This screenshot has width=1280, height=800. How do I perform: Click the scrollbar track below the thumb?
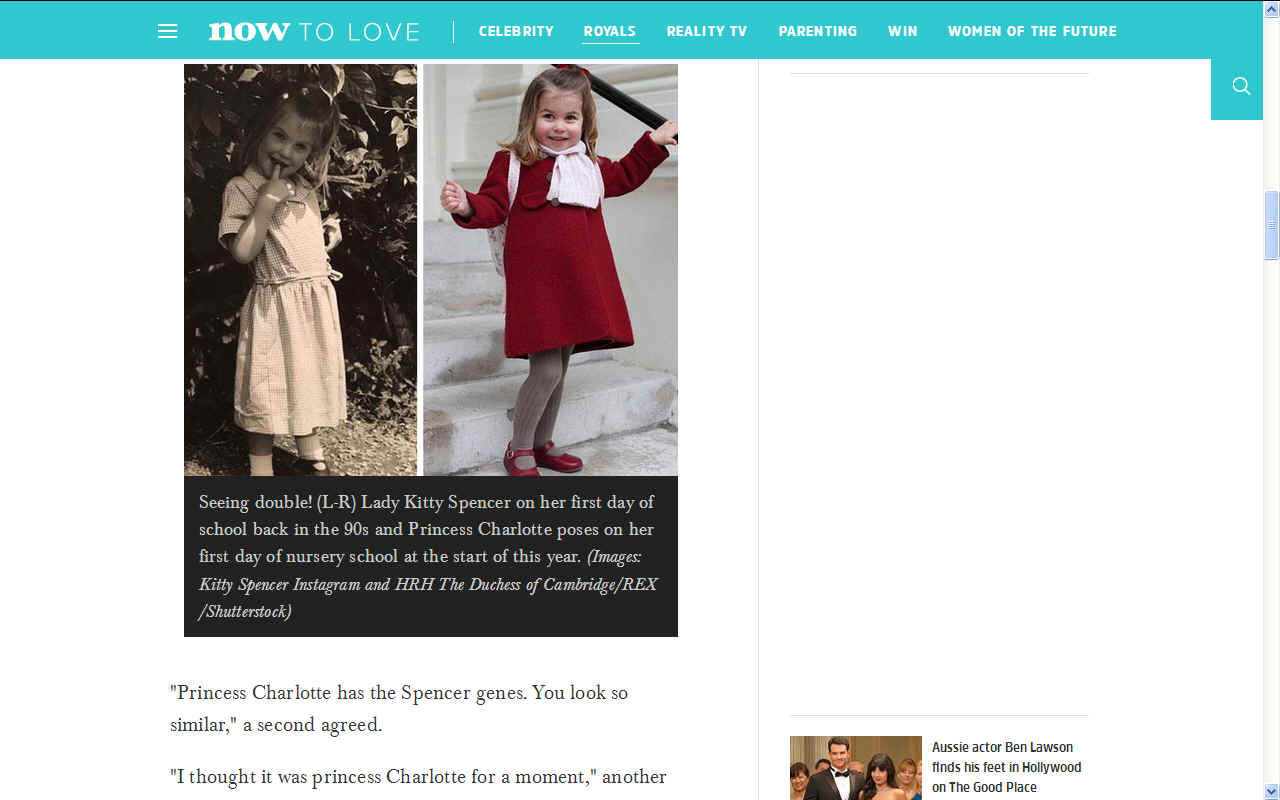click(1271, 520)
